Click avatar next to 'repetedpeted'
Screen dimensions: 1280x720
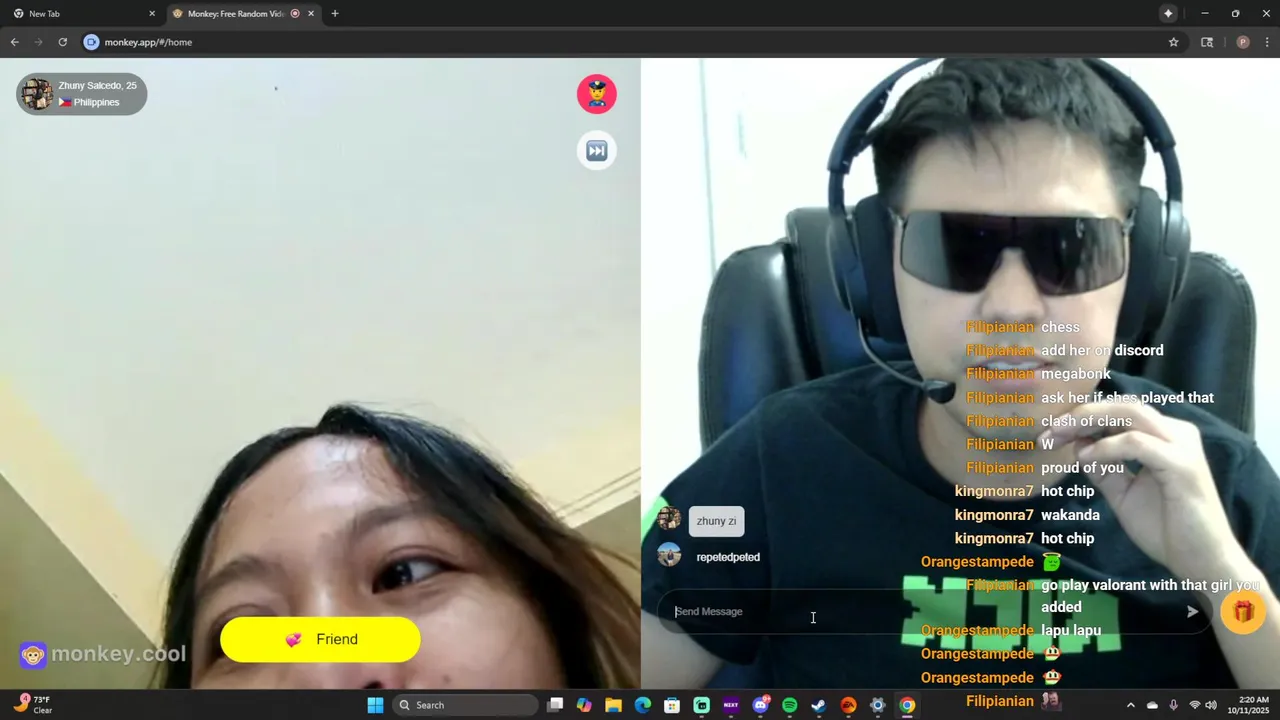coord(669,555)
